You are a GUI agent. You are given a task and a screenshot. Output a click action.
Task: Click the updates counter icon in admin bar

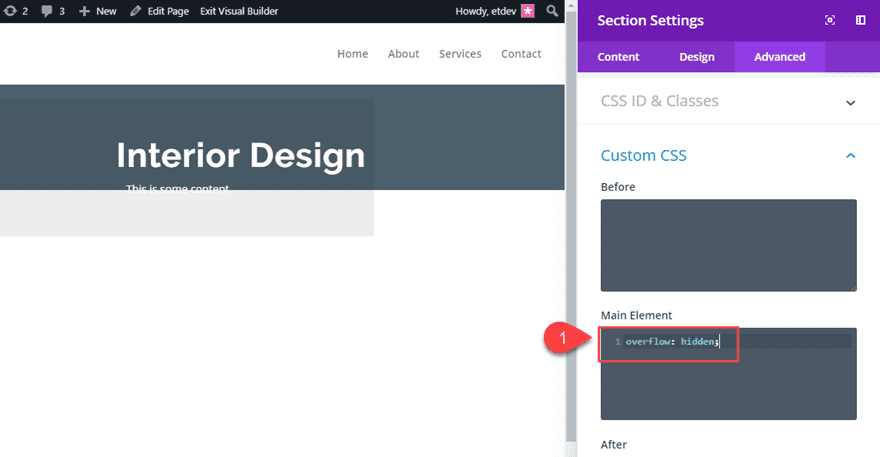click(x=9, y=11)
